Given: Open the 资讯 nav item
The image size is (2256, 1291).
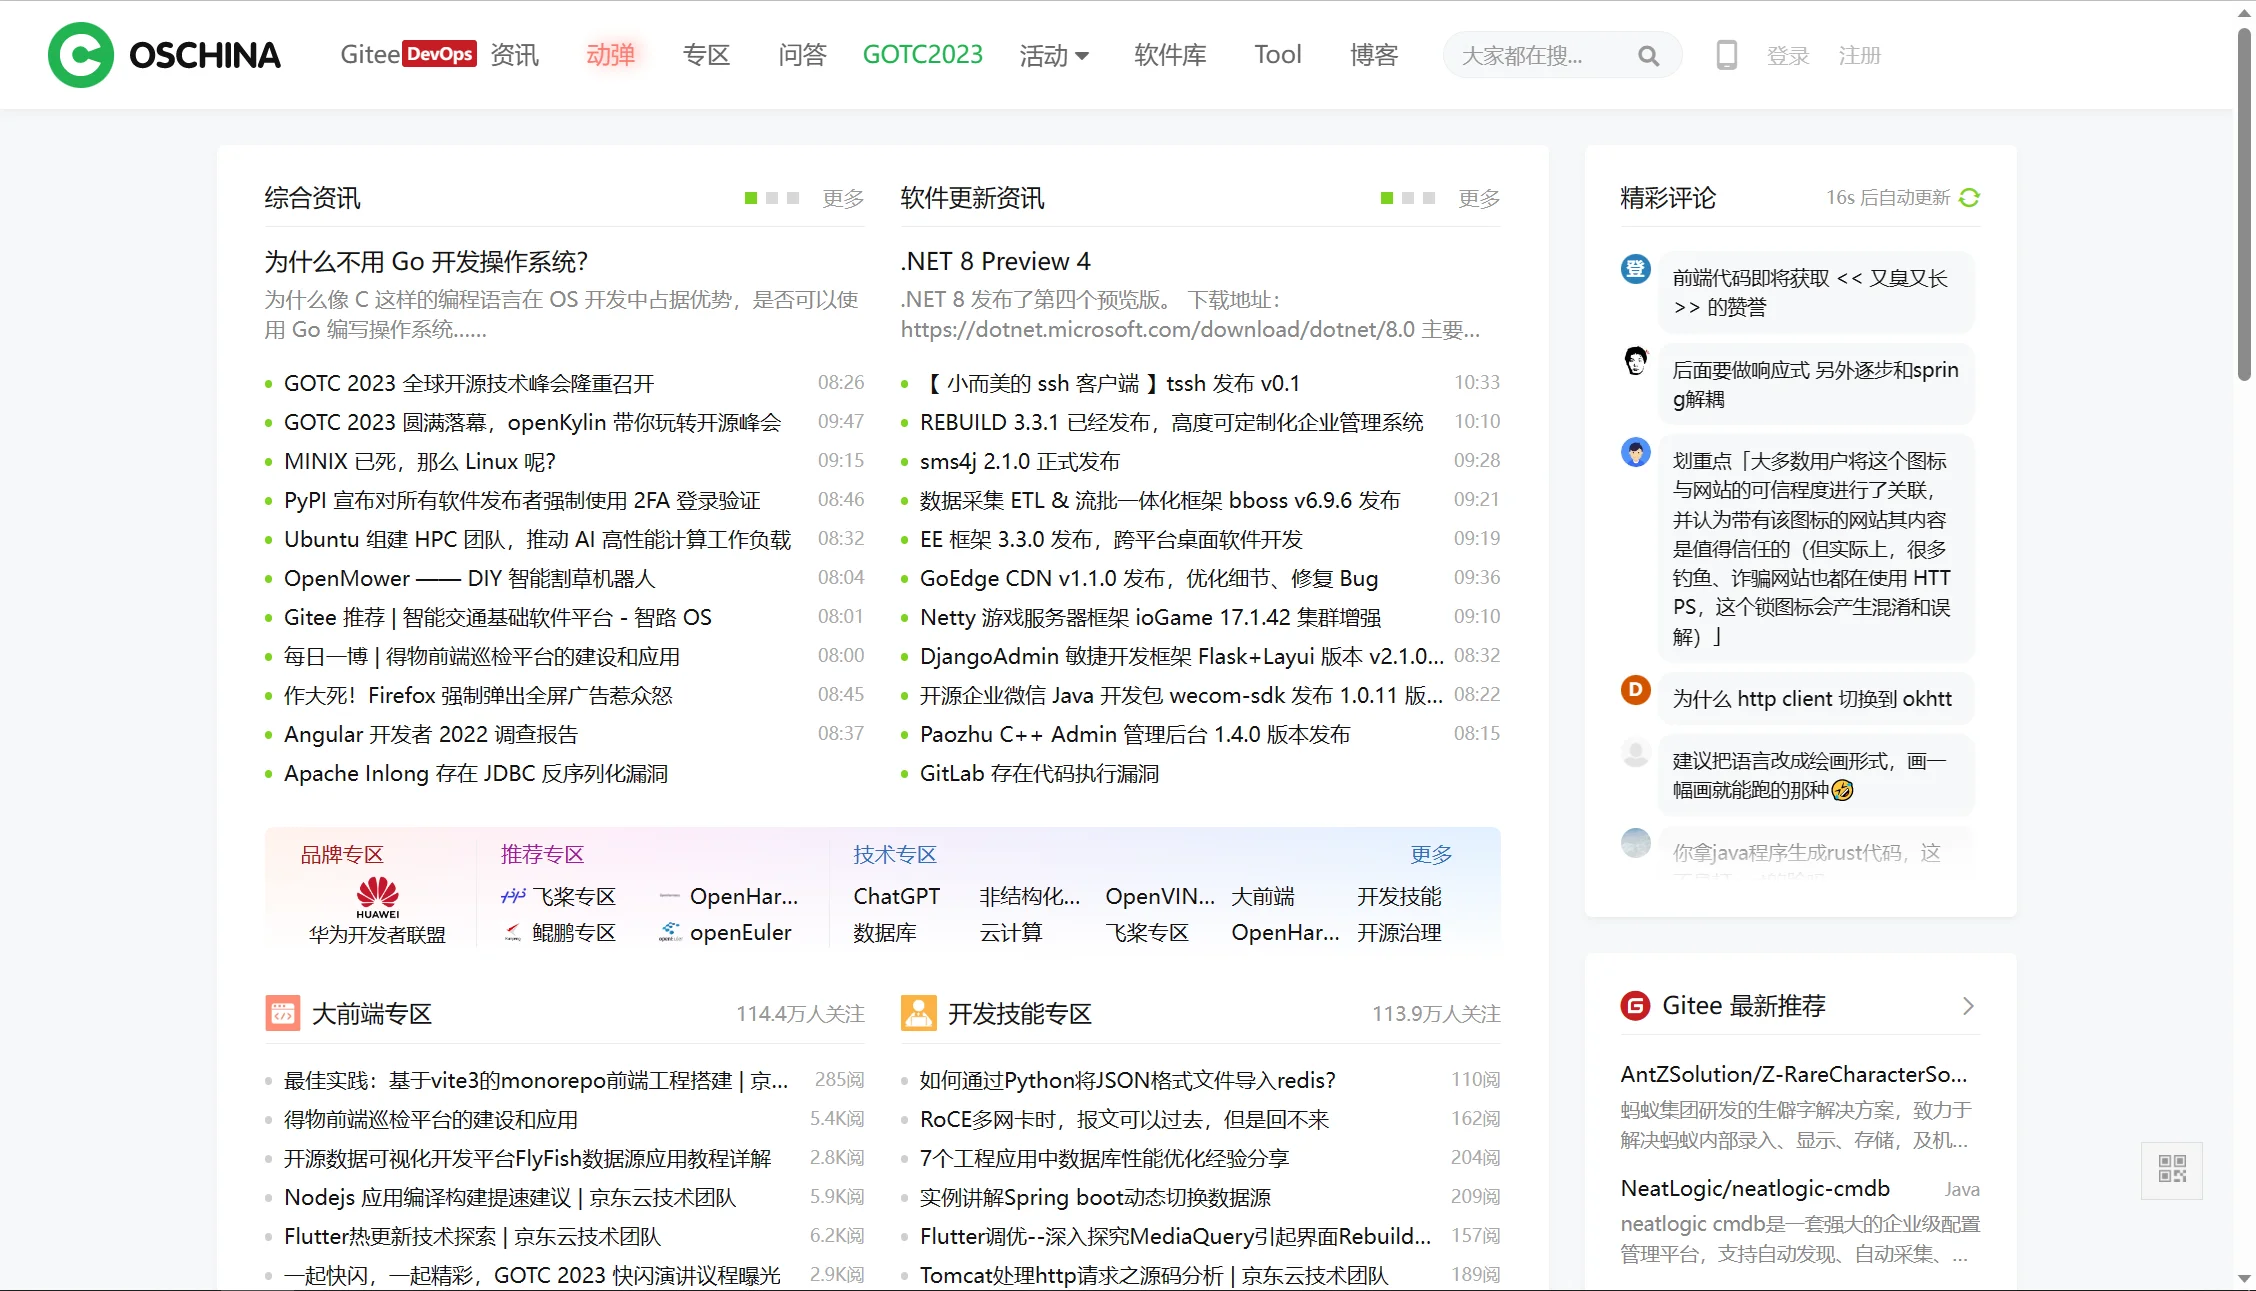Looking at the screenshot, I should tap(515, 55).
